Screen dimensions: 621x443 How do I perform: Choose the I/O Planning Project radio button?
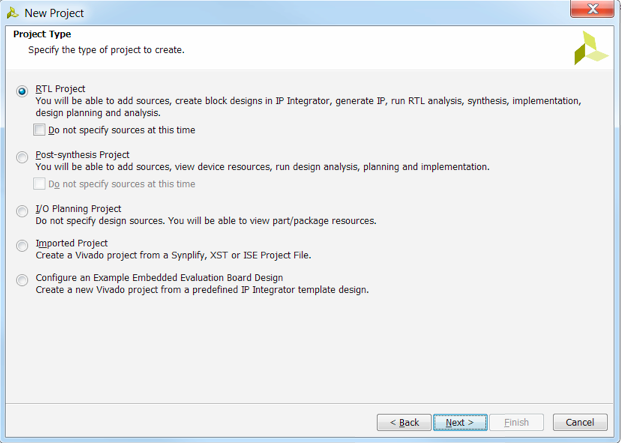pyautogui.click(x=22, y=211)
